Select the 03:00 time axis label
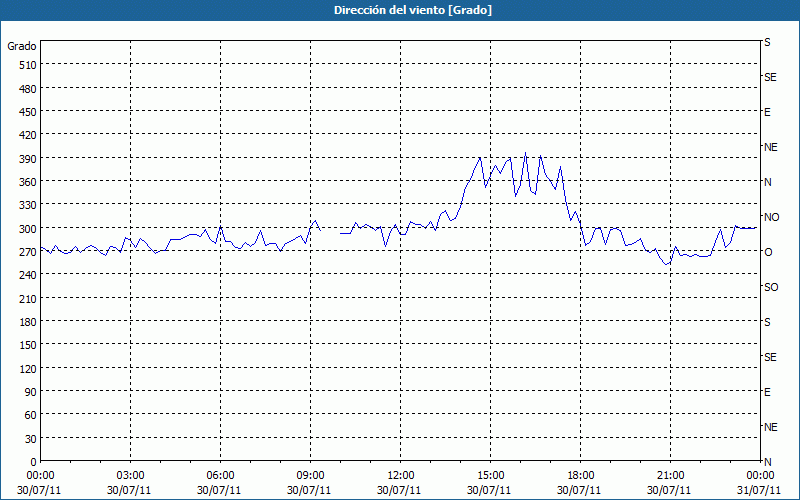 130,476
